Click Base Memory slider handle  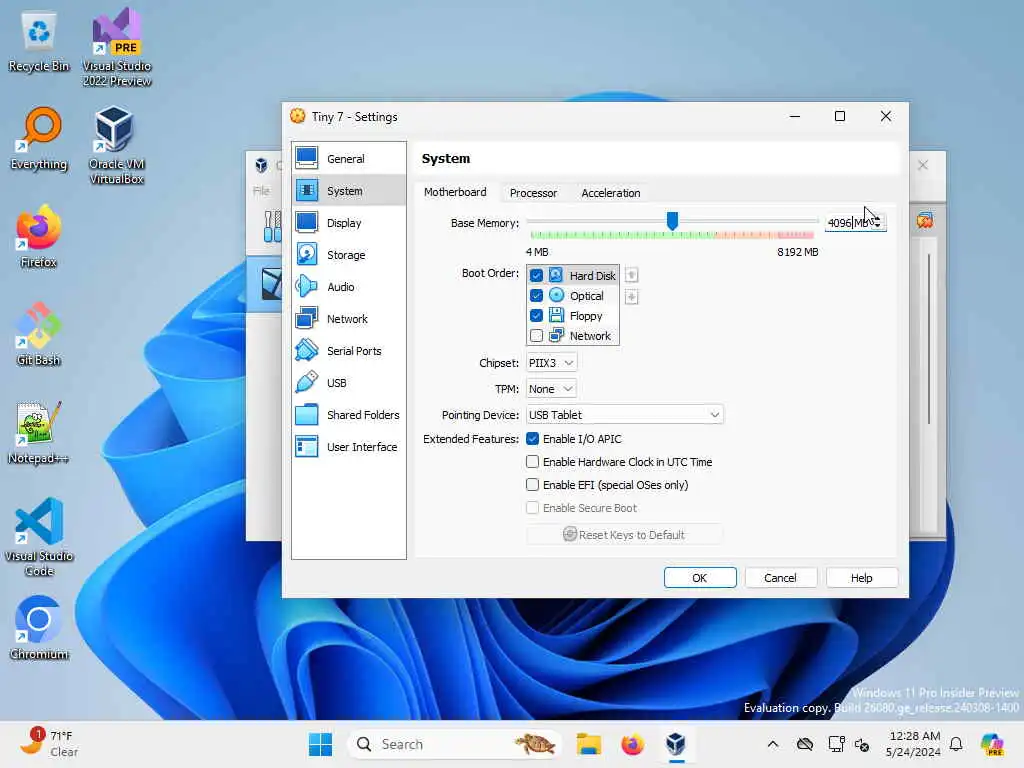click(672, 221)
